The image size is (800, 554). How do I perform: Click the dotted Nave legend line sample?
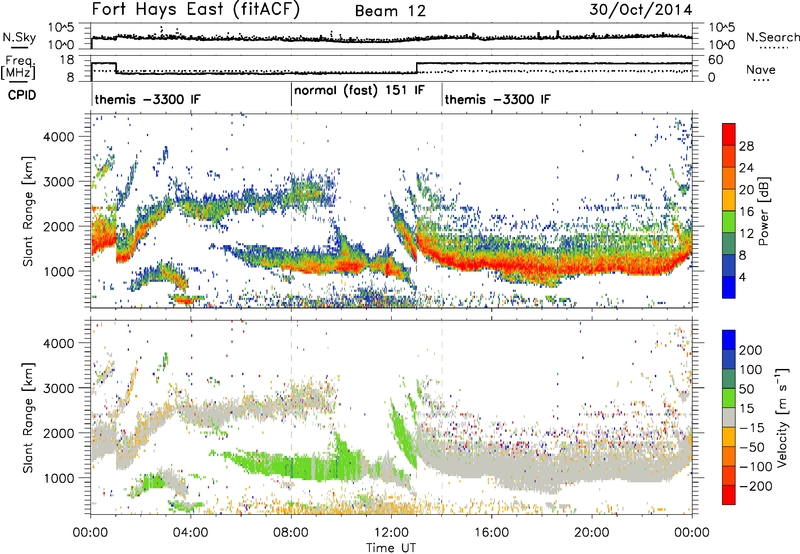pos(761,80)
